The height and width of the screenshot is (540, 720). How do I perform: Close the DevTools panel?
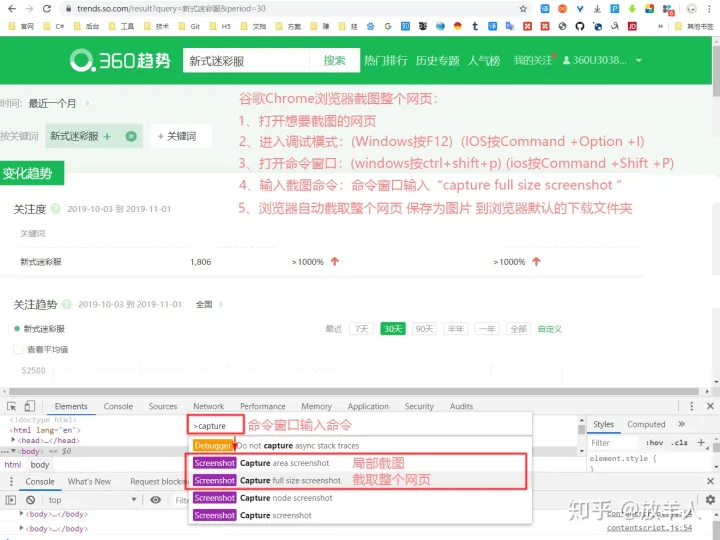click(x=710, y=406)
